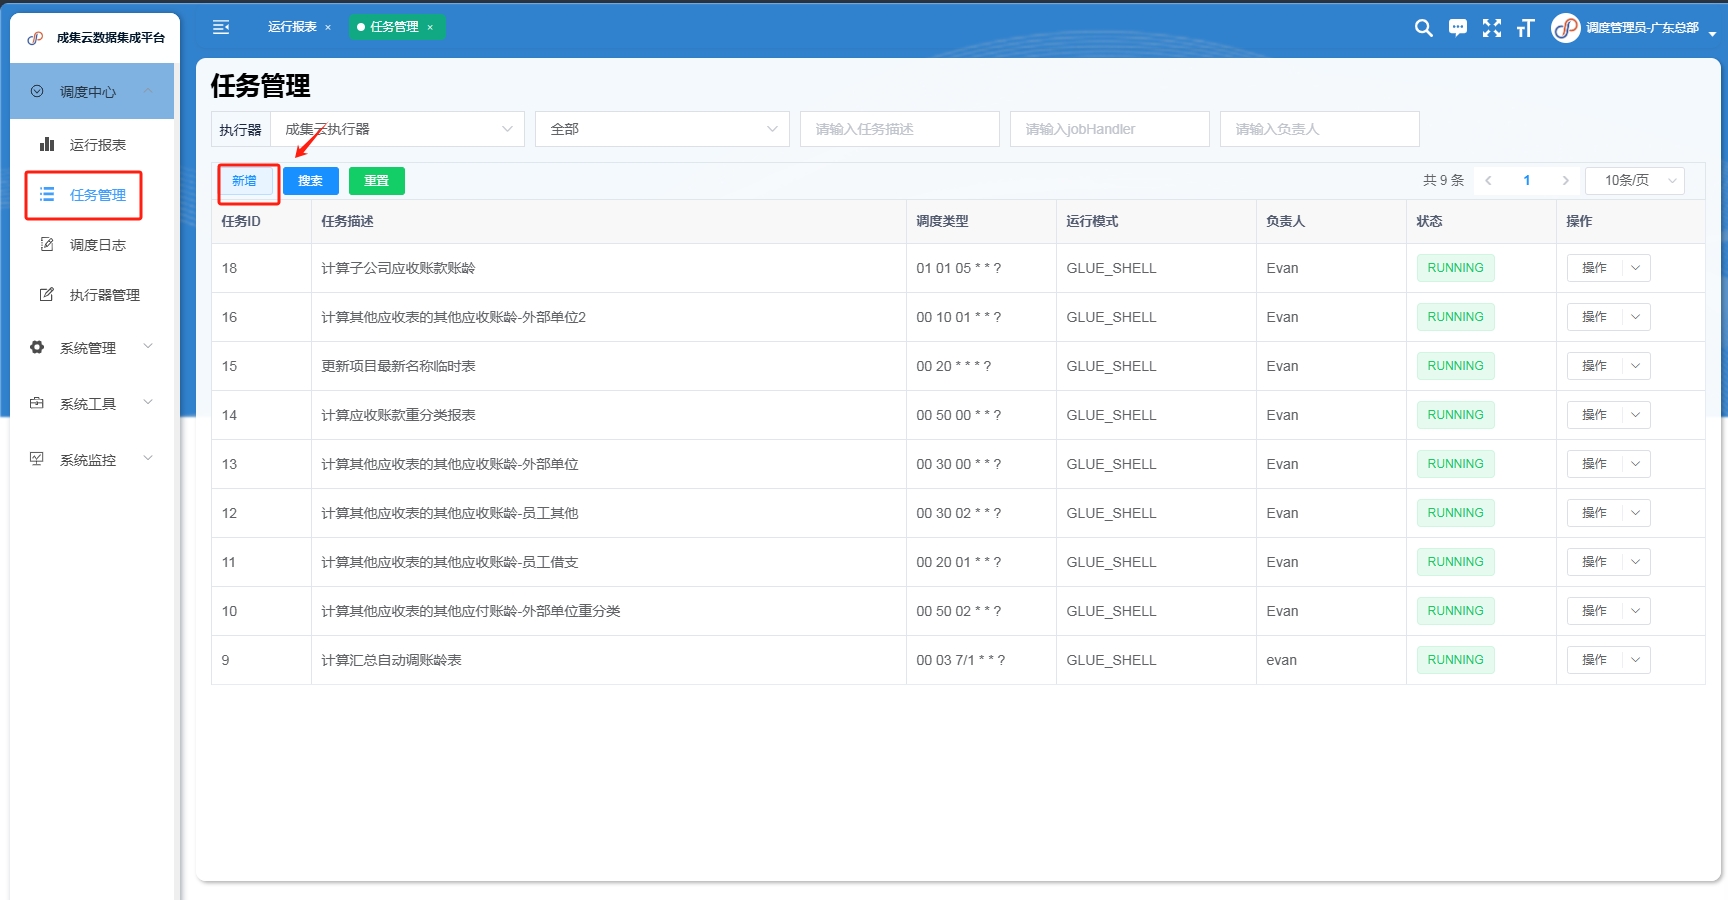Expand the 系统管理 sidebar menu
This screenshot has width=1728, height=900.
(90, 348)
